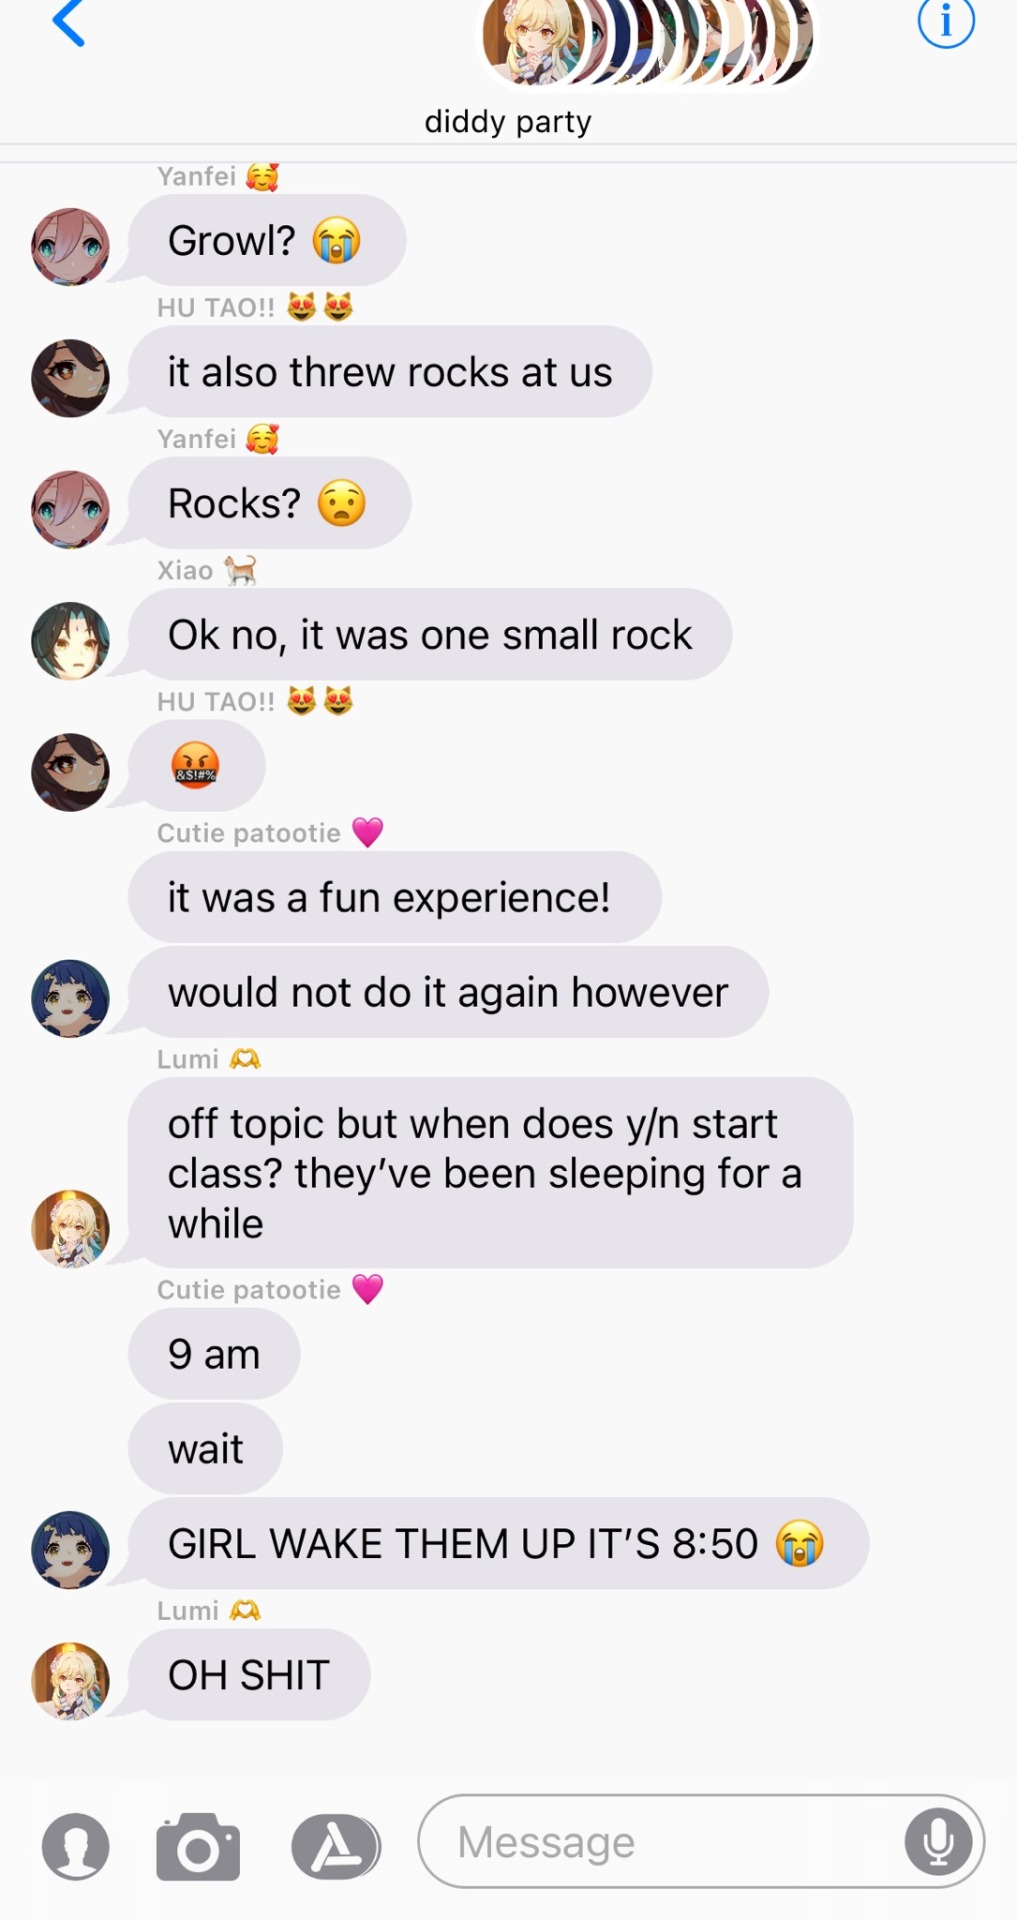The height and width of the screenshot is (1920, 1017).
Task: Open group details with the info icon
Action: 945,21
